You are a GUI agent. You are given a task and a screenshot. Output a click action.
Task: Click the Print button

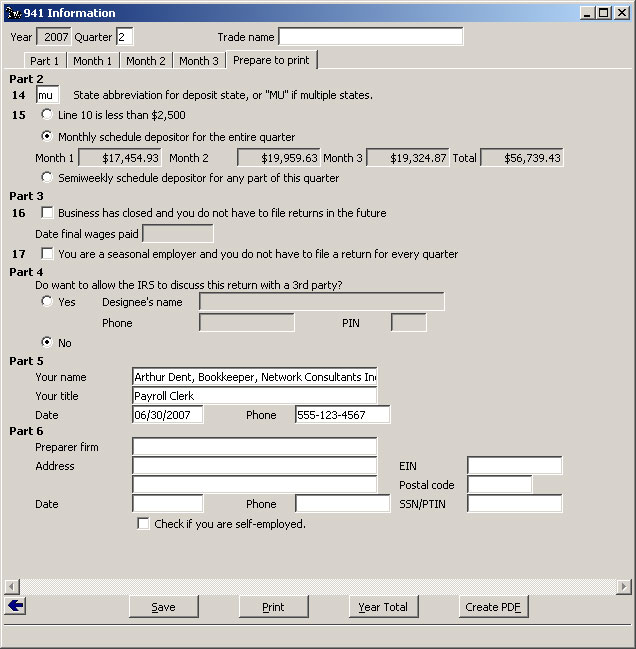(273, 607)
